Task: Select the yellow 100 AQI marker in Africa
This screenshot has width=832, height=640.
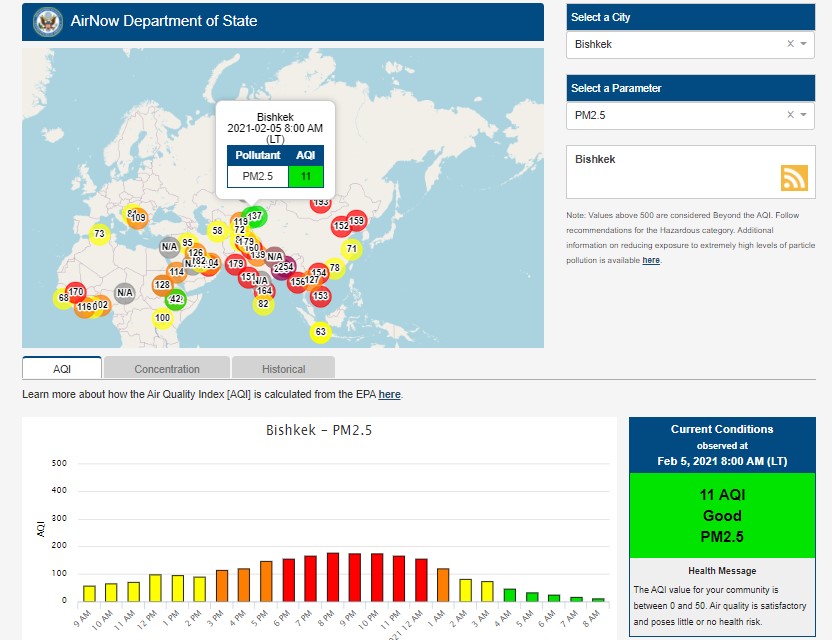Action: (x=162, y=318)
